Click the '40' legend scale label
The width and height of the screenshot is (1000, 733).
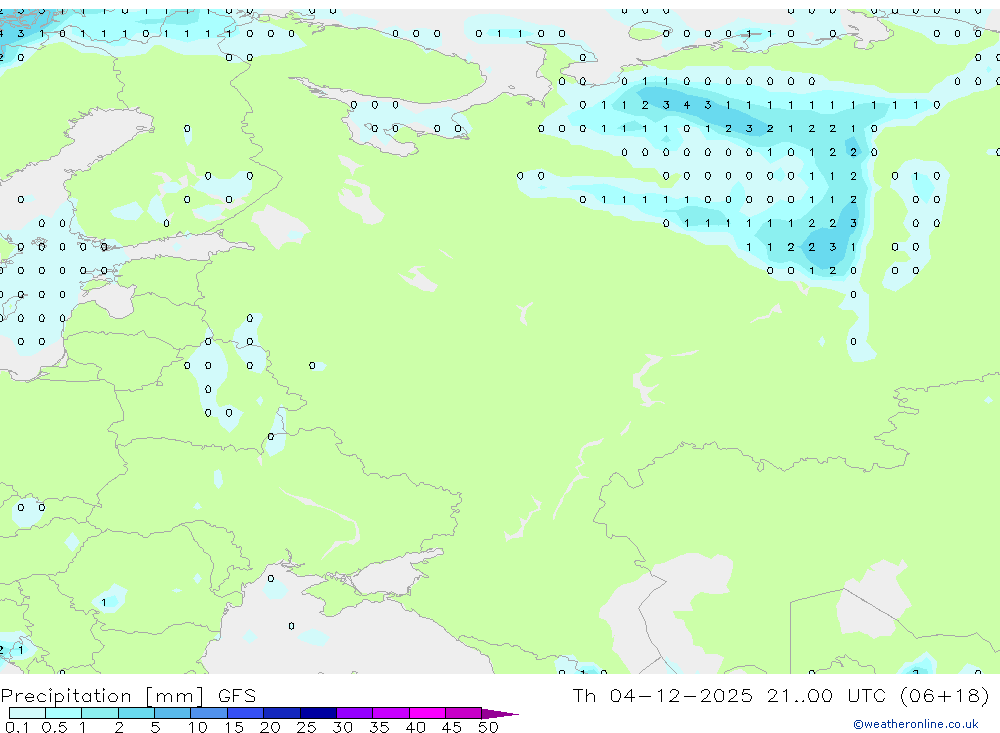tap(416, 727)
